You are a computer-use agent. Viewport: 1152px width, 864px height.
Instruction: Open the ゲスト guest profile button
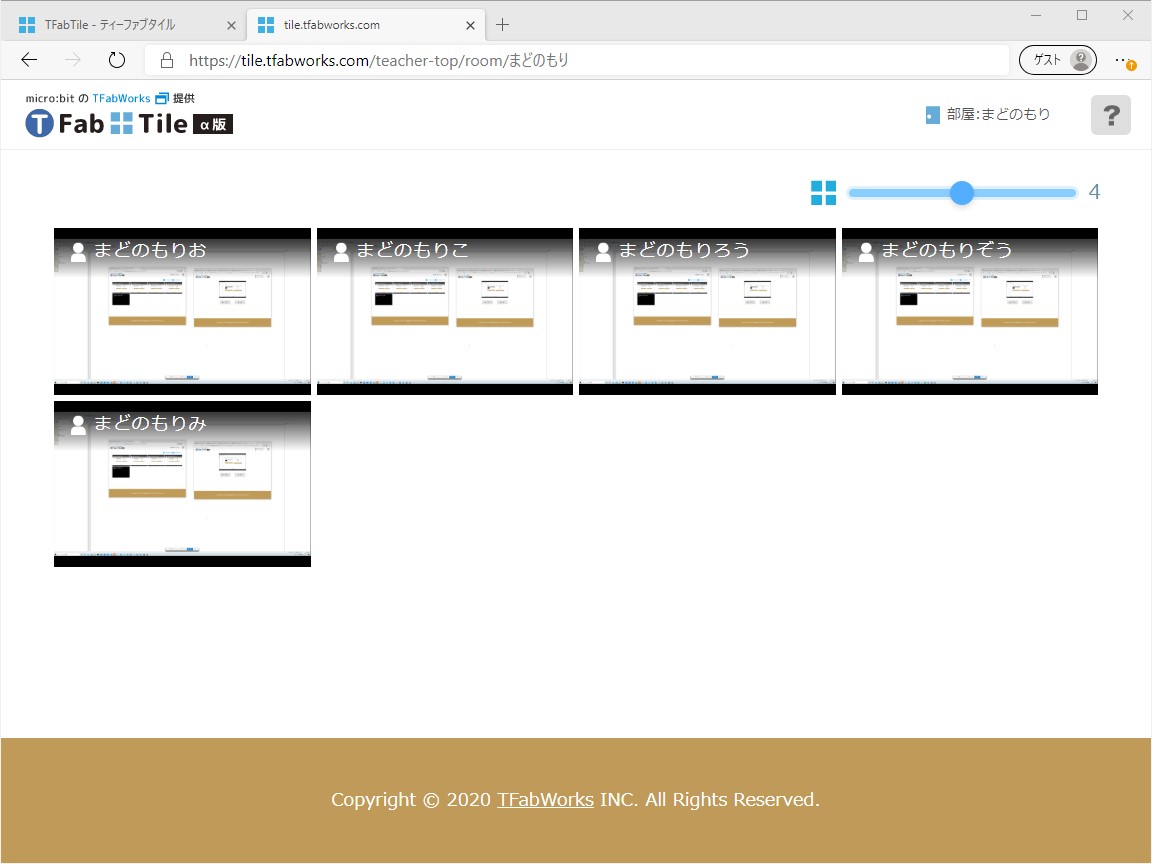[x=1057, y=60]
